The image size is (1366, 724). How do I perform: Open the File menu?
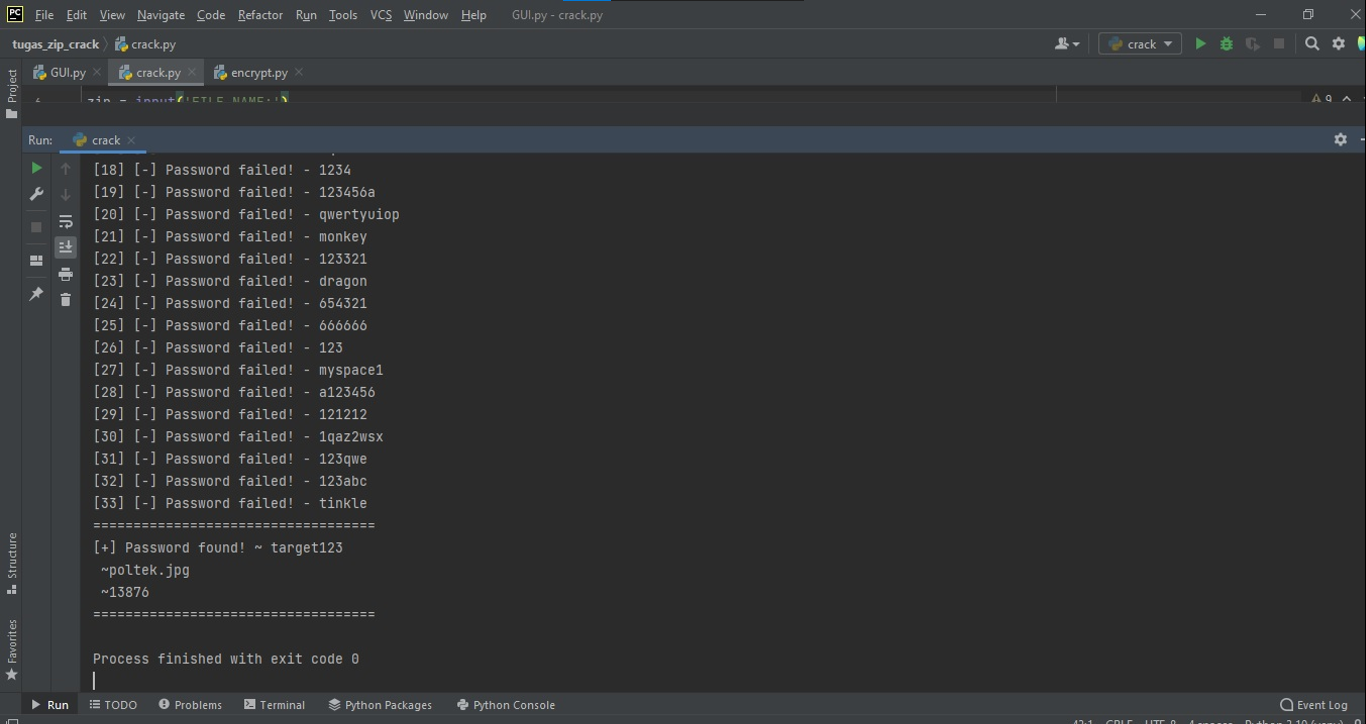pos(44,15)
